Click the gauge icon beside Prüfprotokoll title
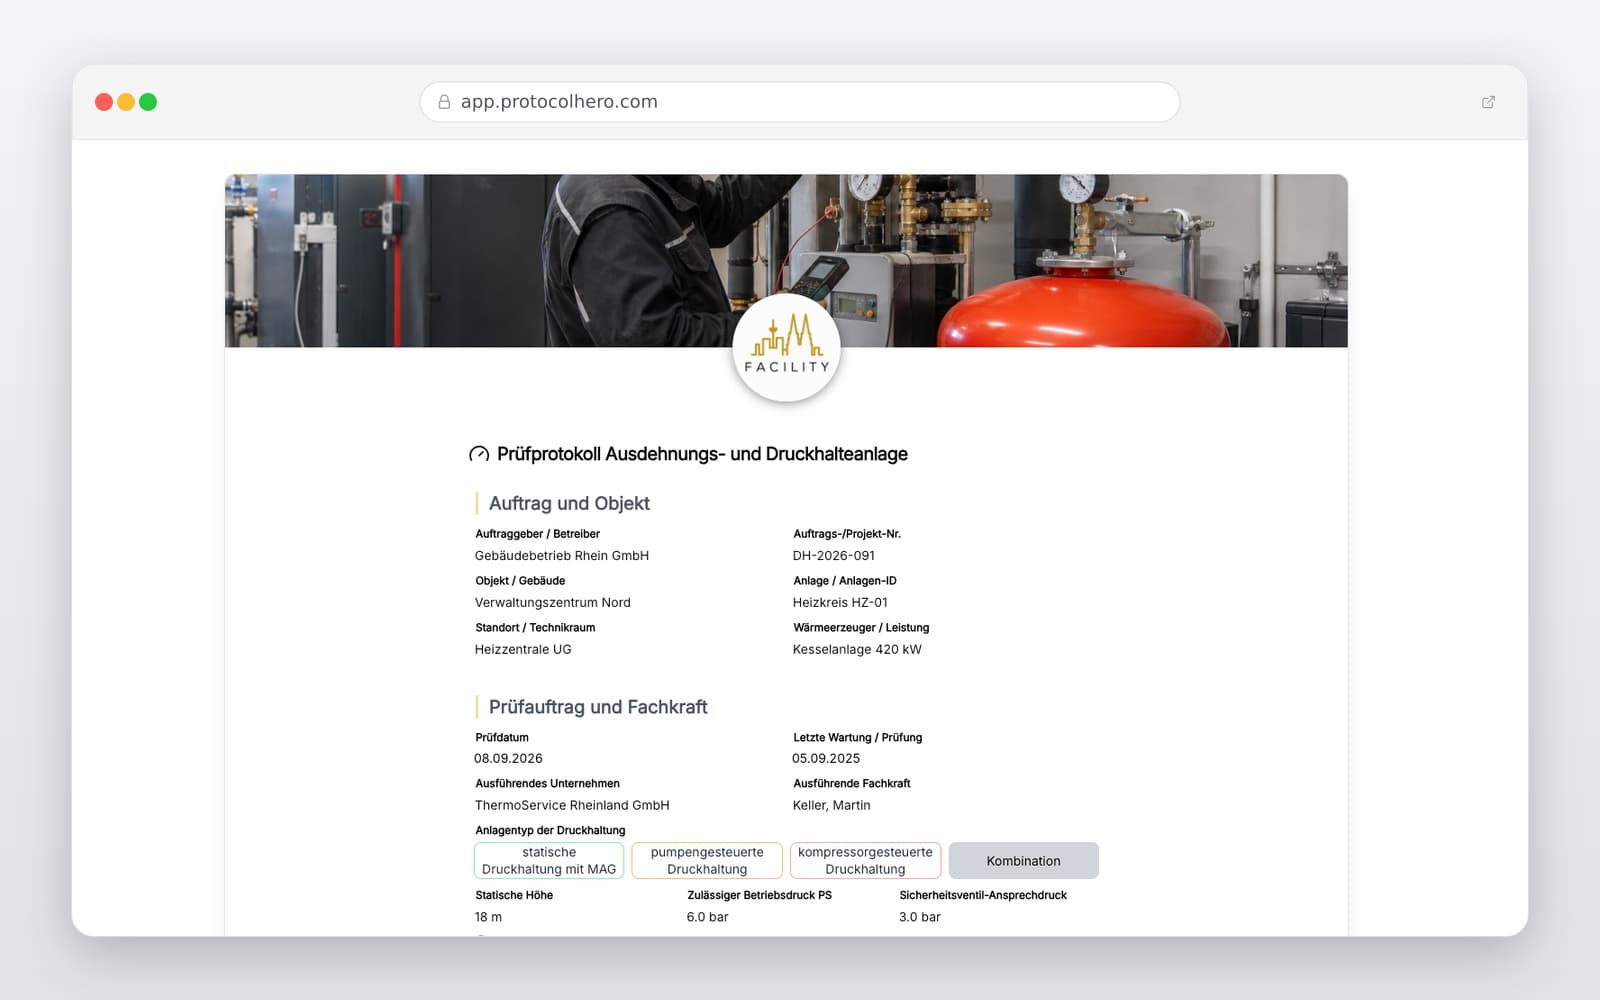Viewport: 1600px width, 1000px height. 479,454
